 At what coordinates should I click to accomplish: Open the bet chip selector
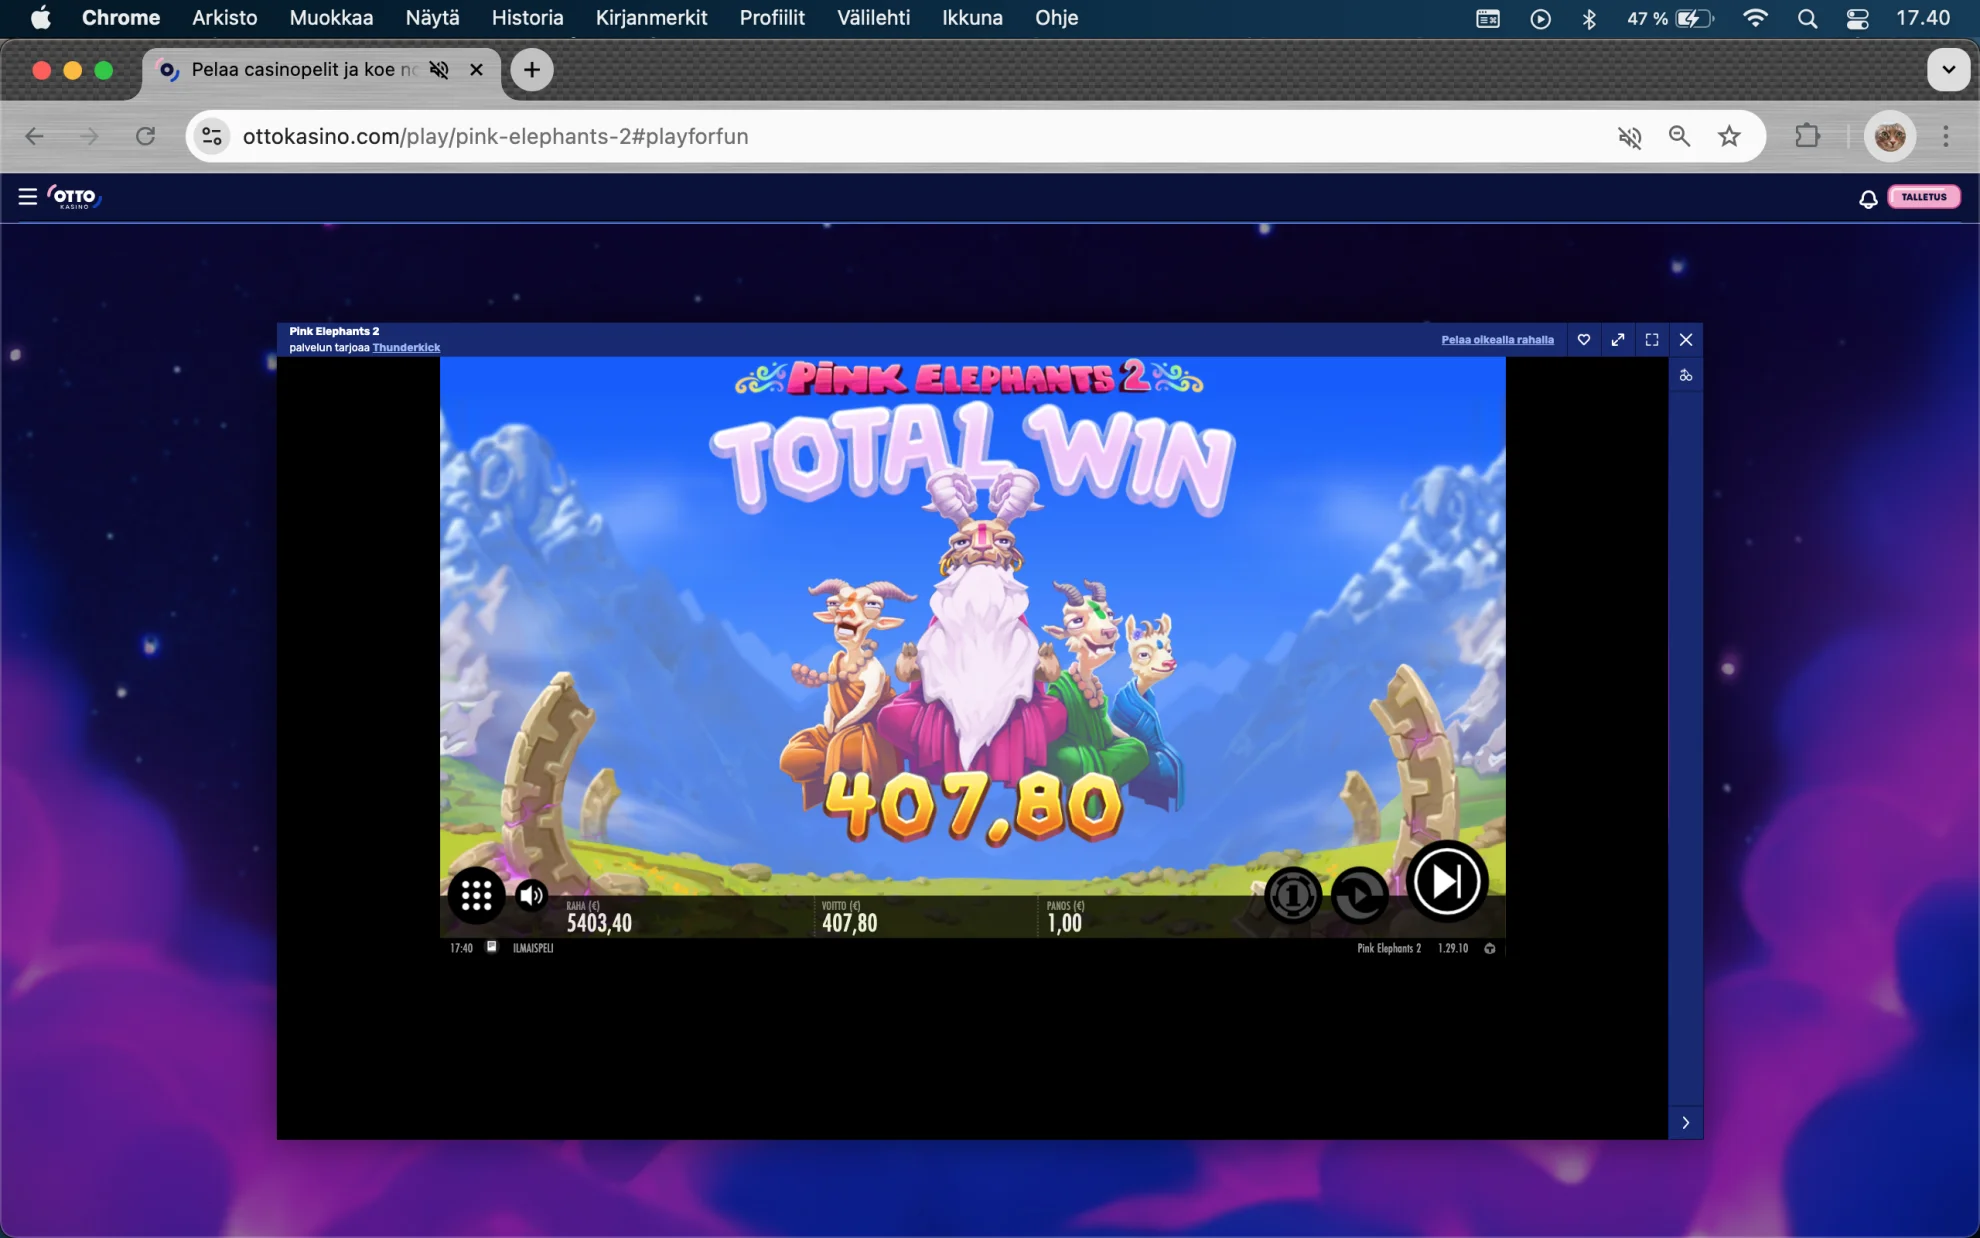click(x=1292, y=895)
